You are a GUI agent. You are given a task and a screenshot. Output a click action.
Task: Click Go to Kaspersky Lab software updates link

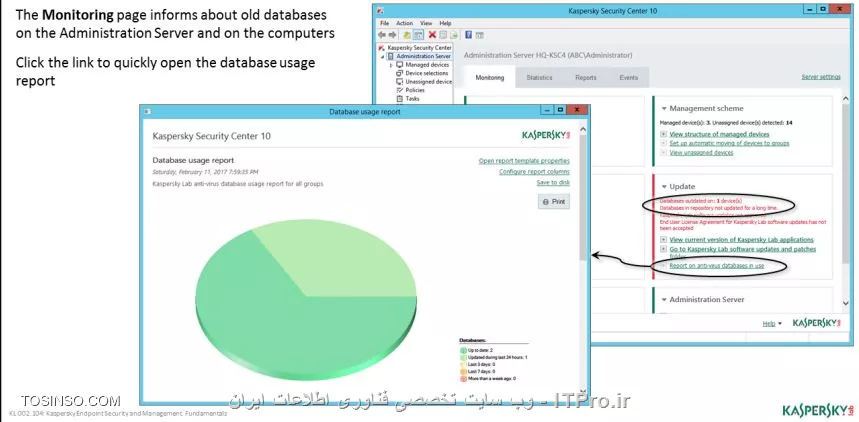point(742,252)
